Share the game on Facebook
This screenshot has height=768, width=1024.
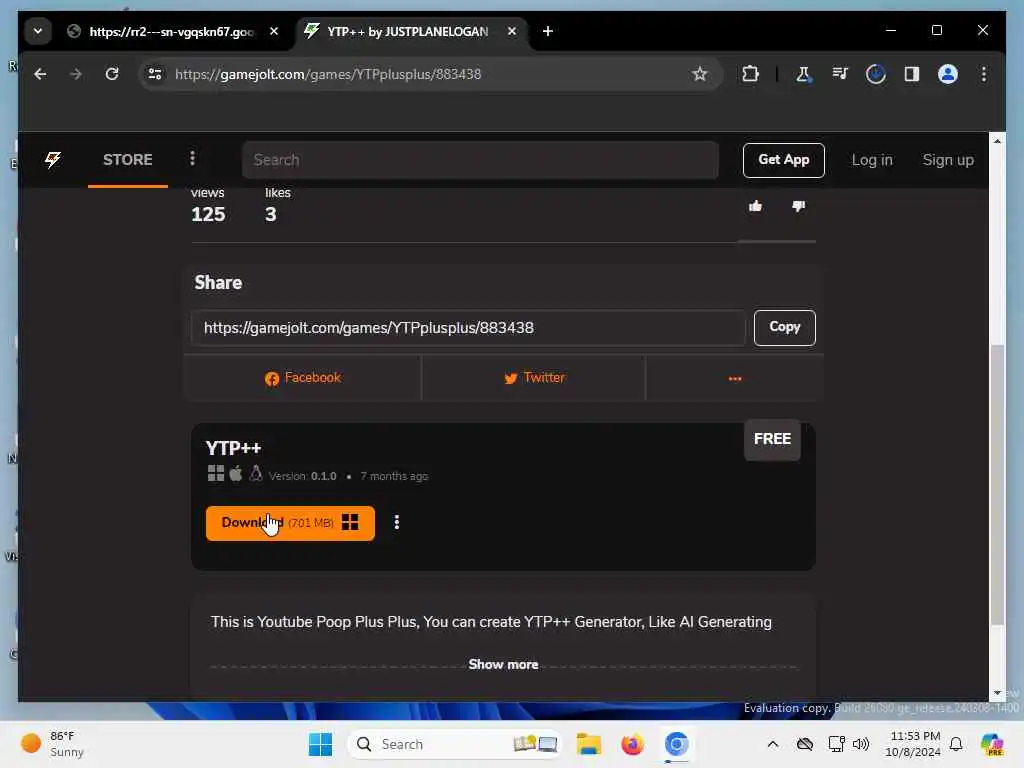[x=302, y=378]
